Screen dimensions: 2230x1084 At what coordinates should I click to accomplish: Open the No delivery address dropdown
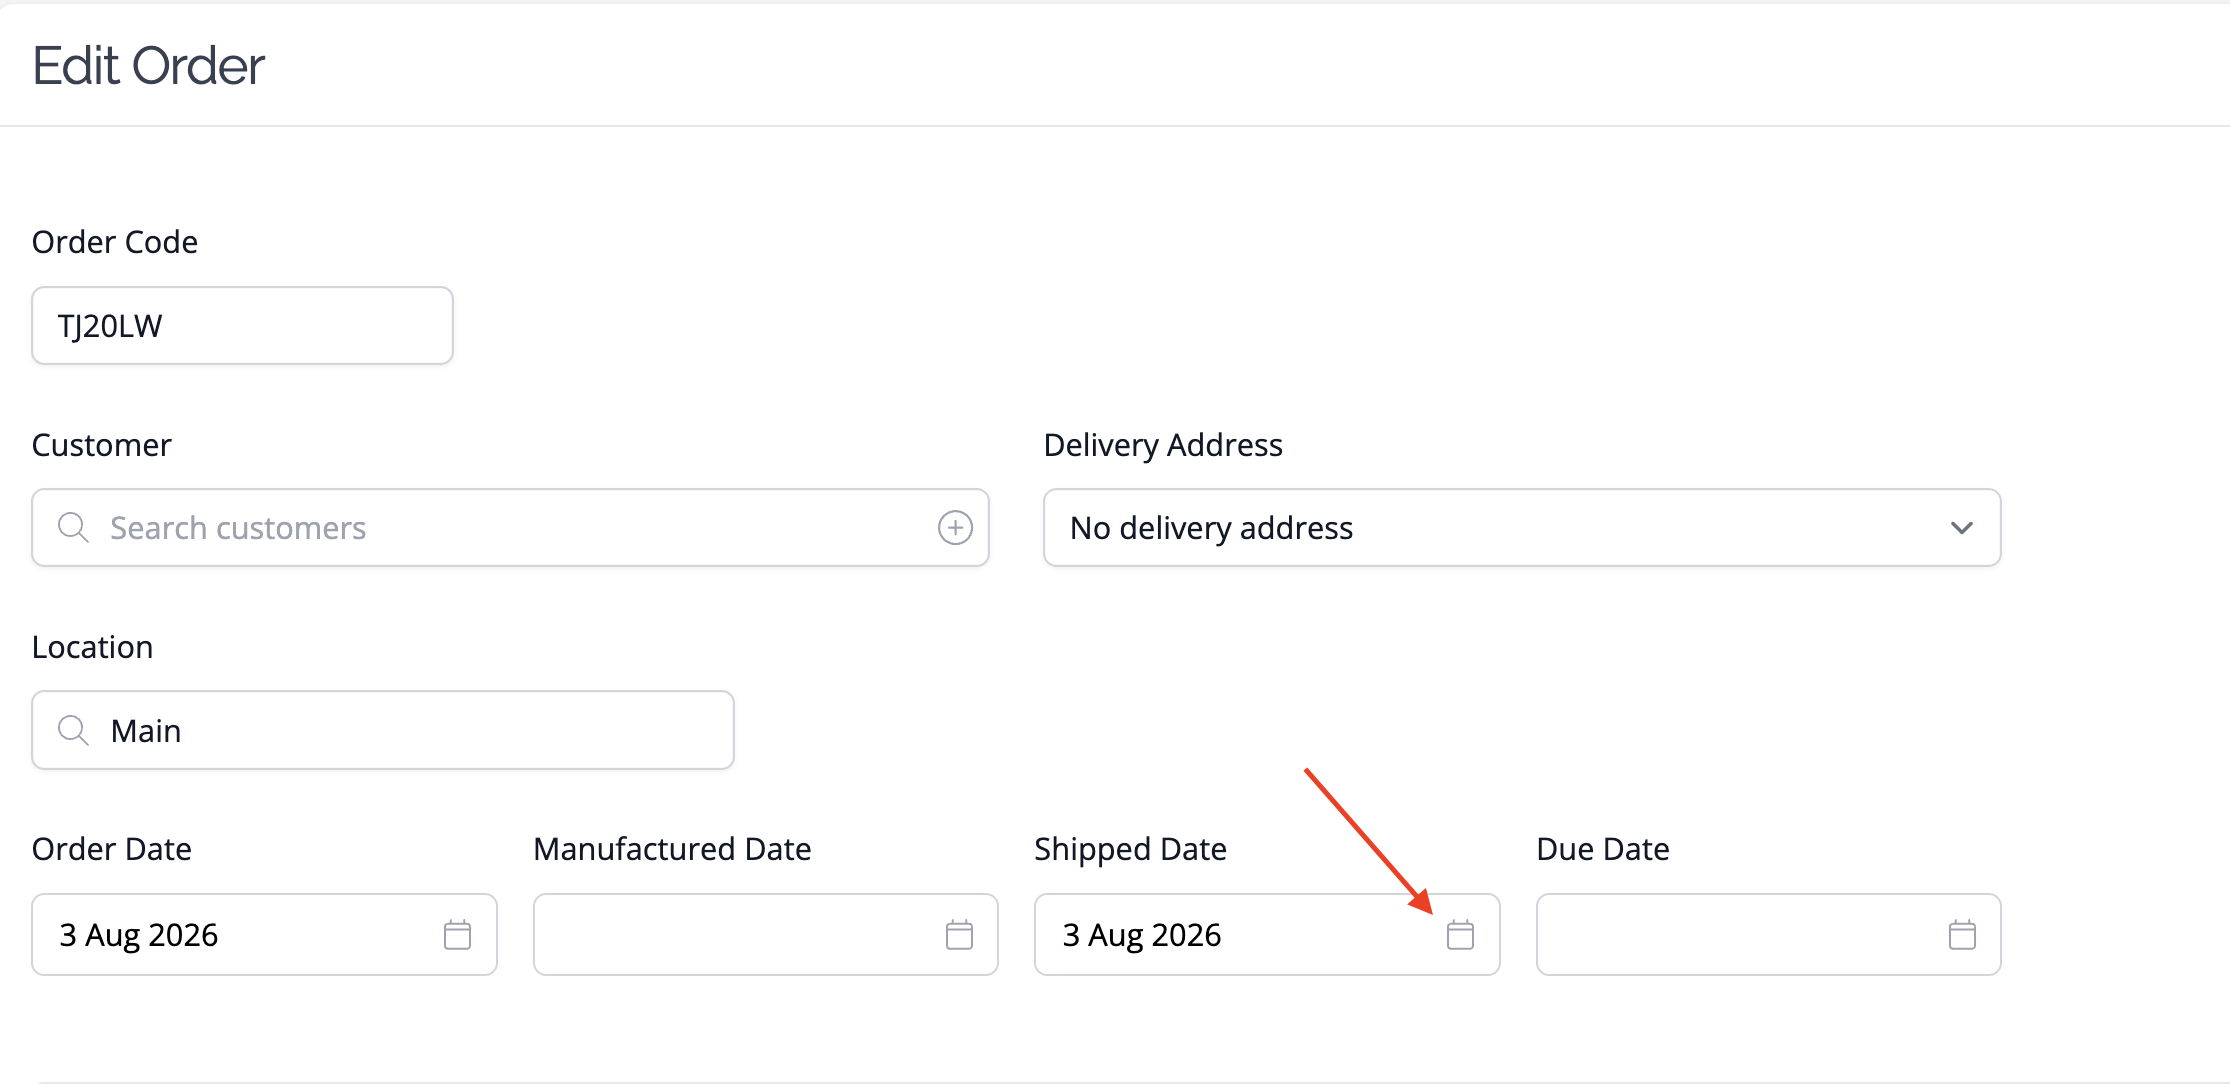point(1521,527)
